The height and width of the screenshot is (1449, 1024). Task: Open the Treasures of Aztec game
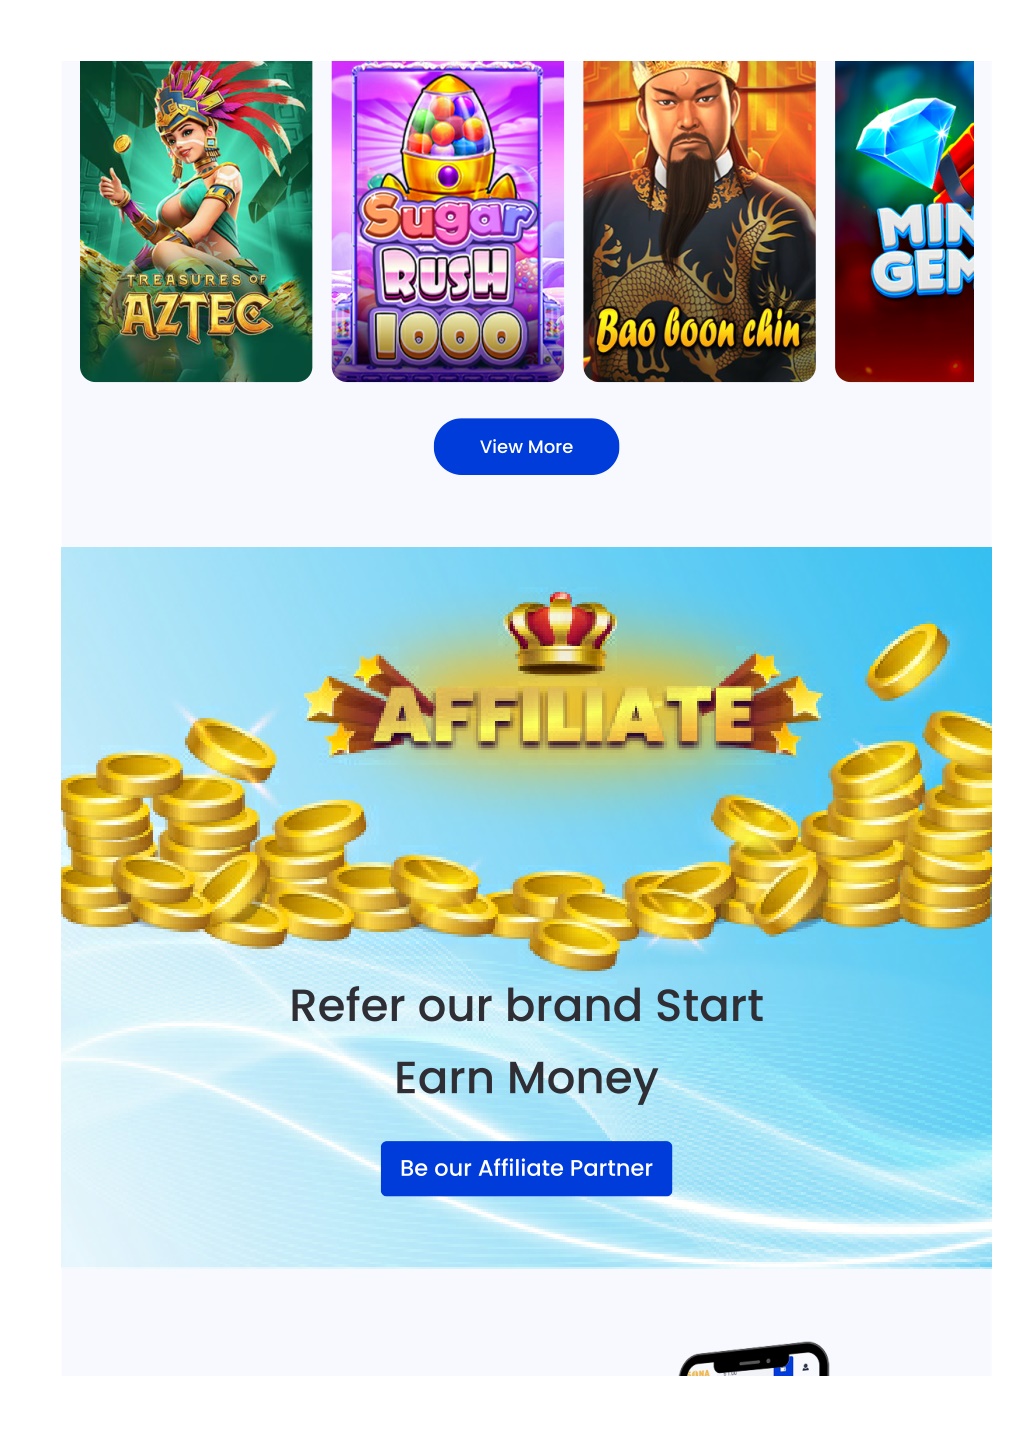click(x=196, y=221)
